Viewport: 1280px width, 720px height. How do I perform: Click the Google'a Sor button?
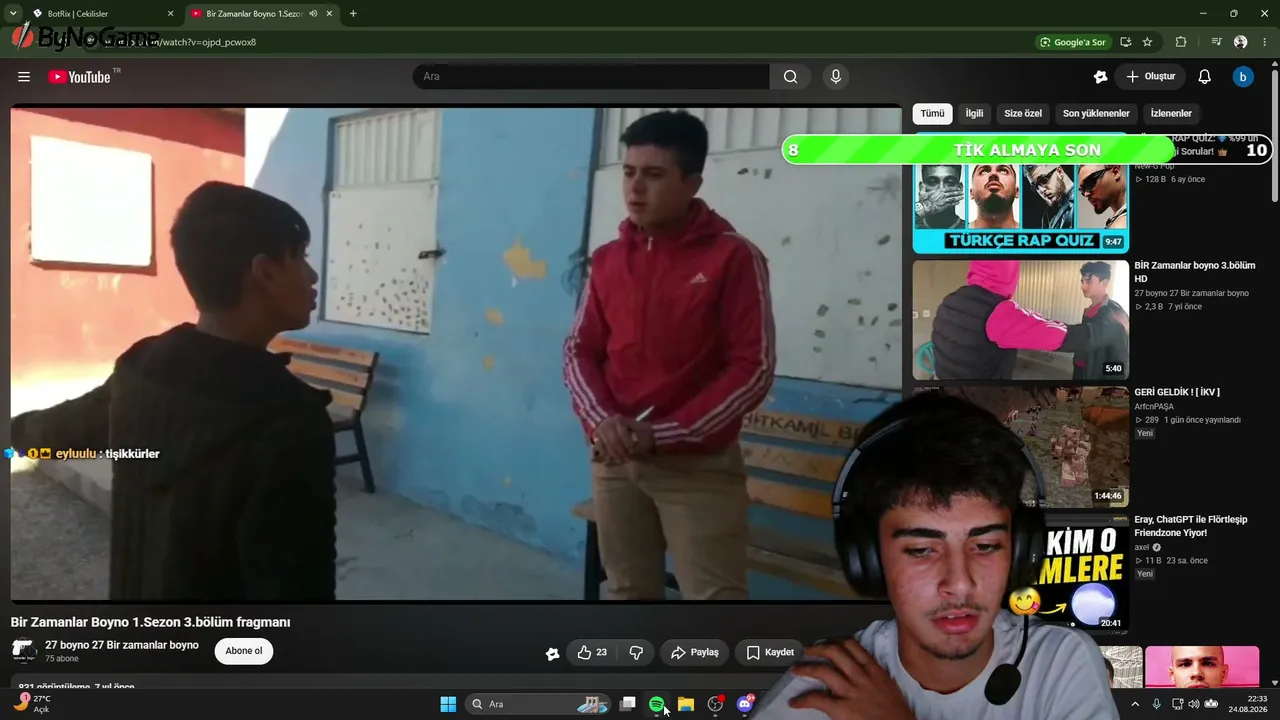(1073, 42)
